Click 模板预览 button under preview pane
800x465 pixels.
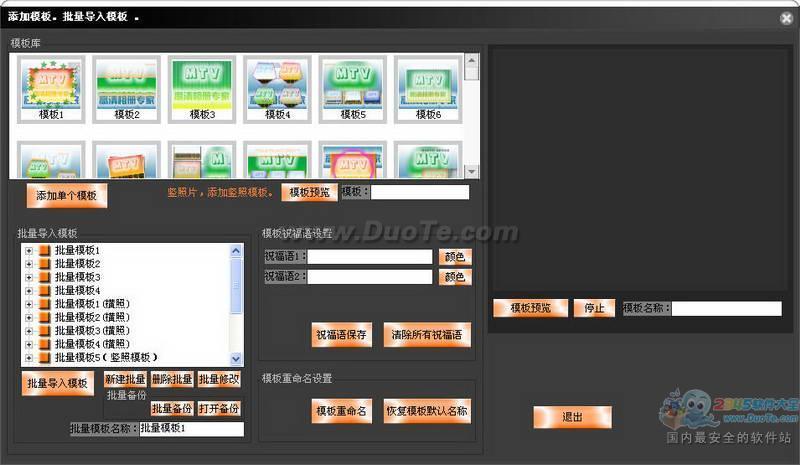531,308
